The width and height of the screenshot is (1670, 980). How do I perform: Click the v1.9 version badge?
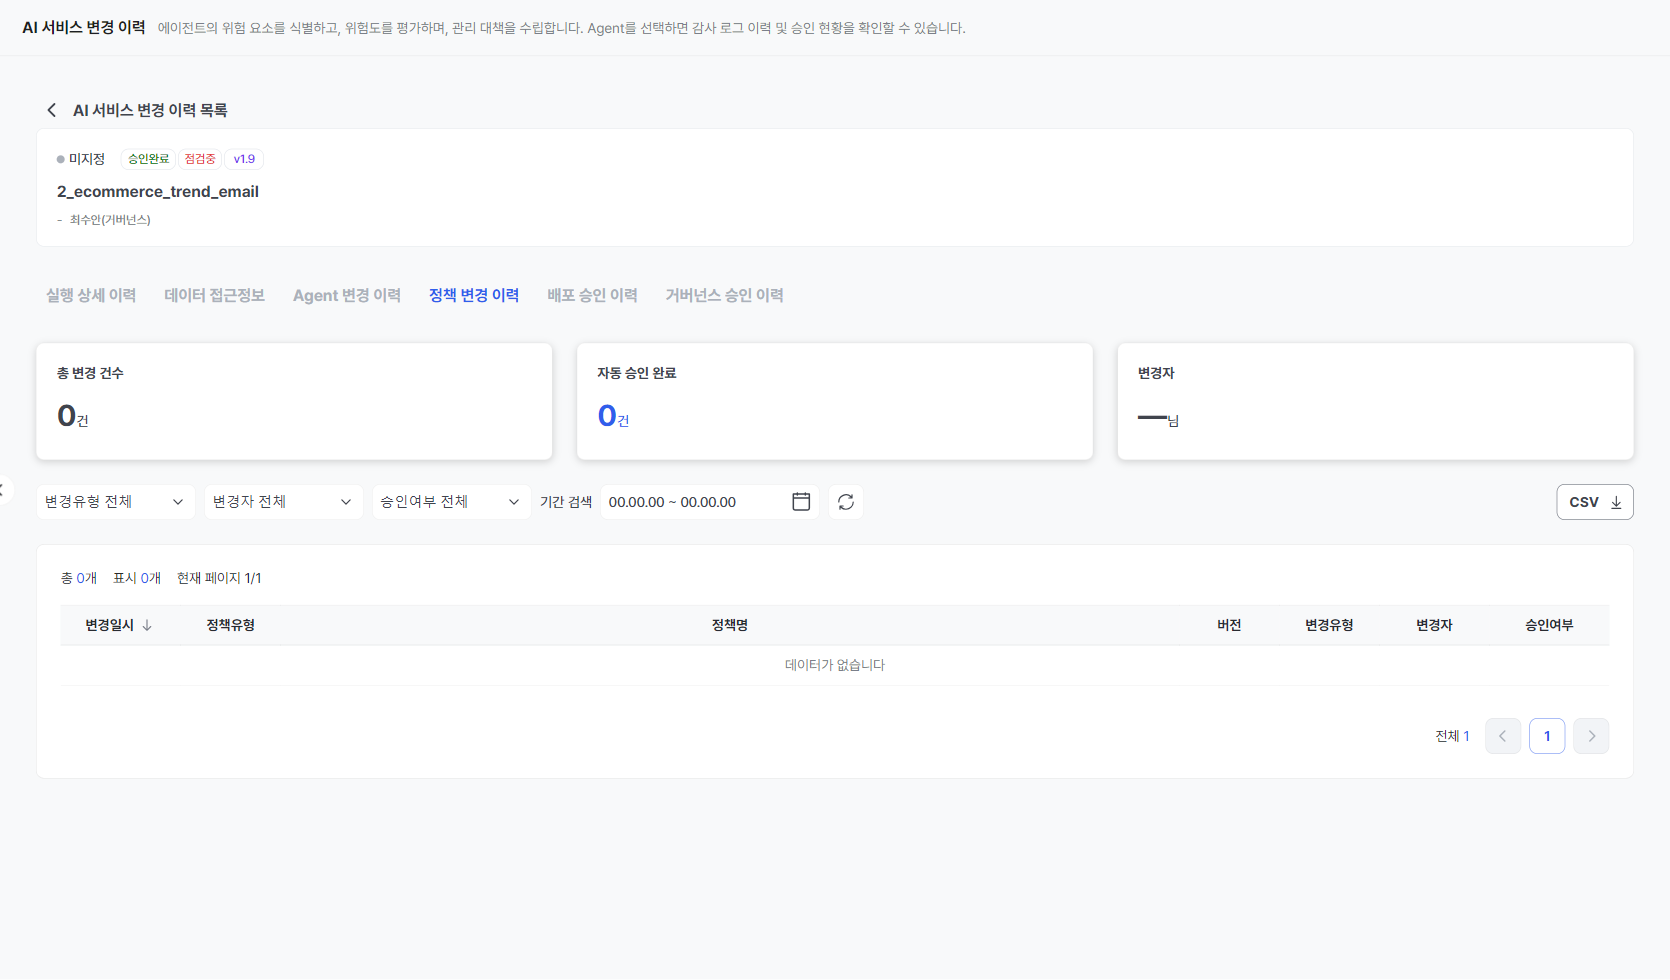tap(244, 159)
